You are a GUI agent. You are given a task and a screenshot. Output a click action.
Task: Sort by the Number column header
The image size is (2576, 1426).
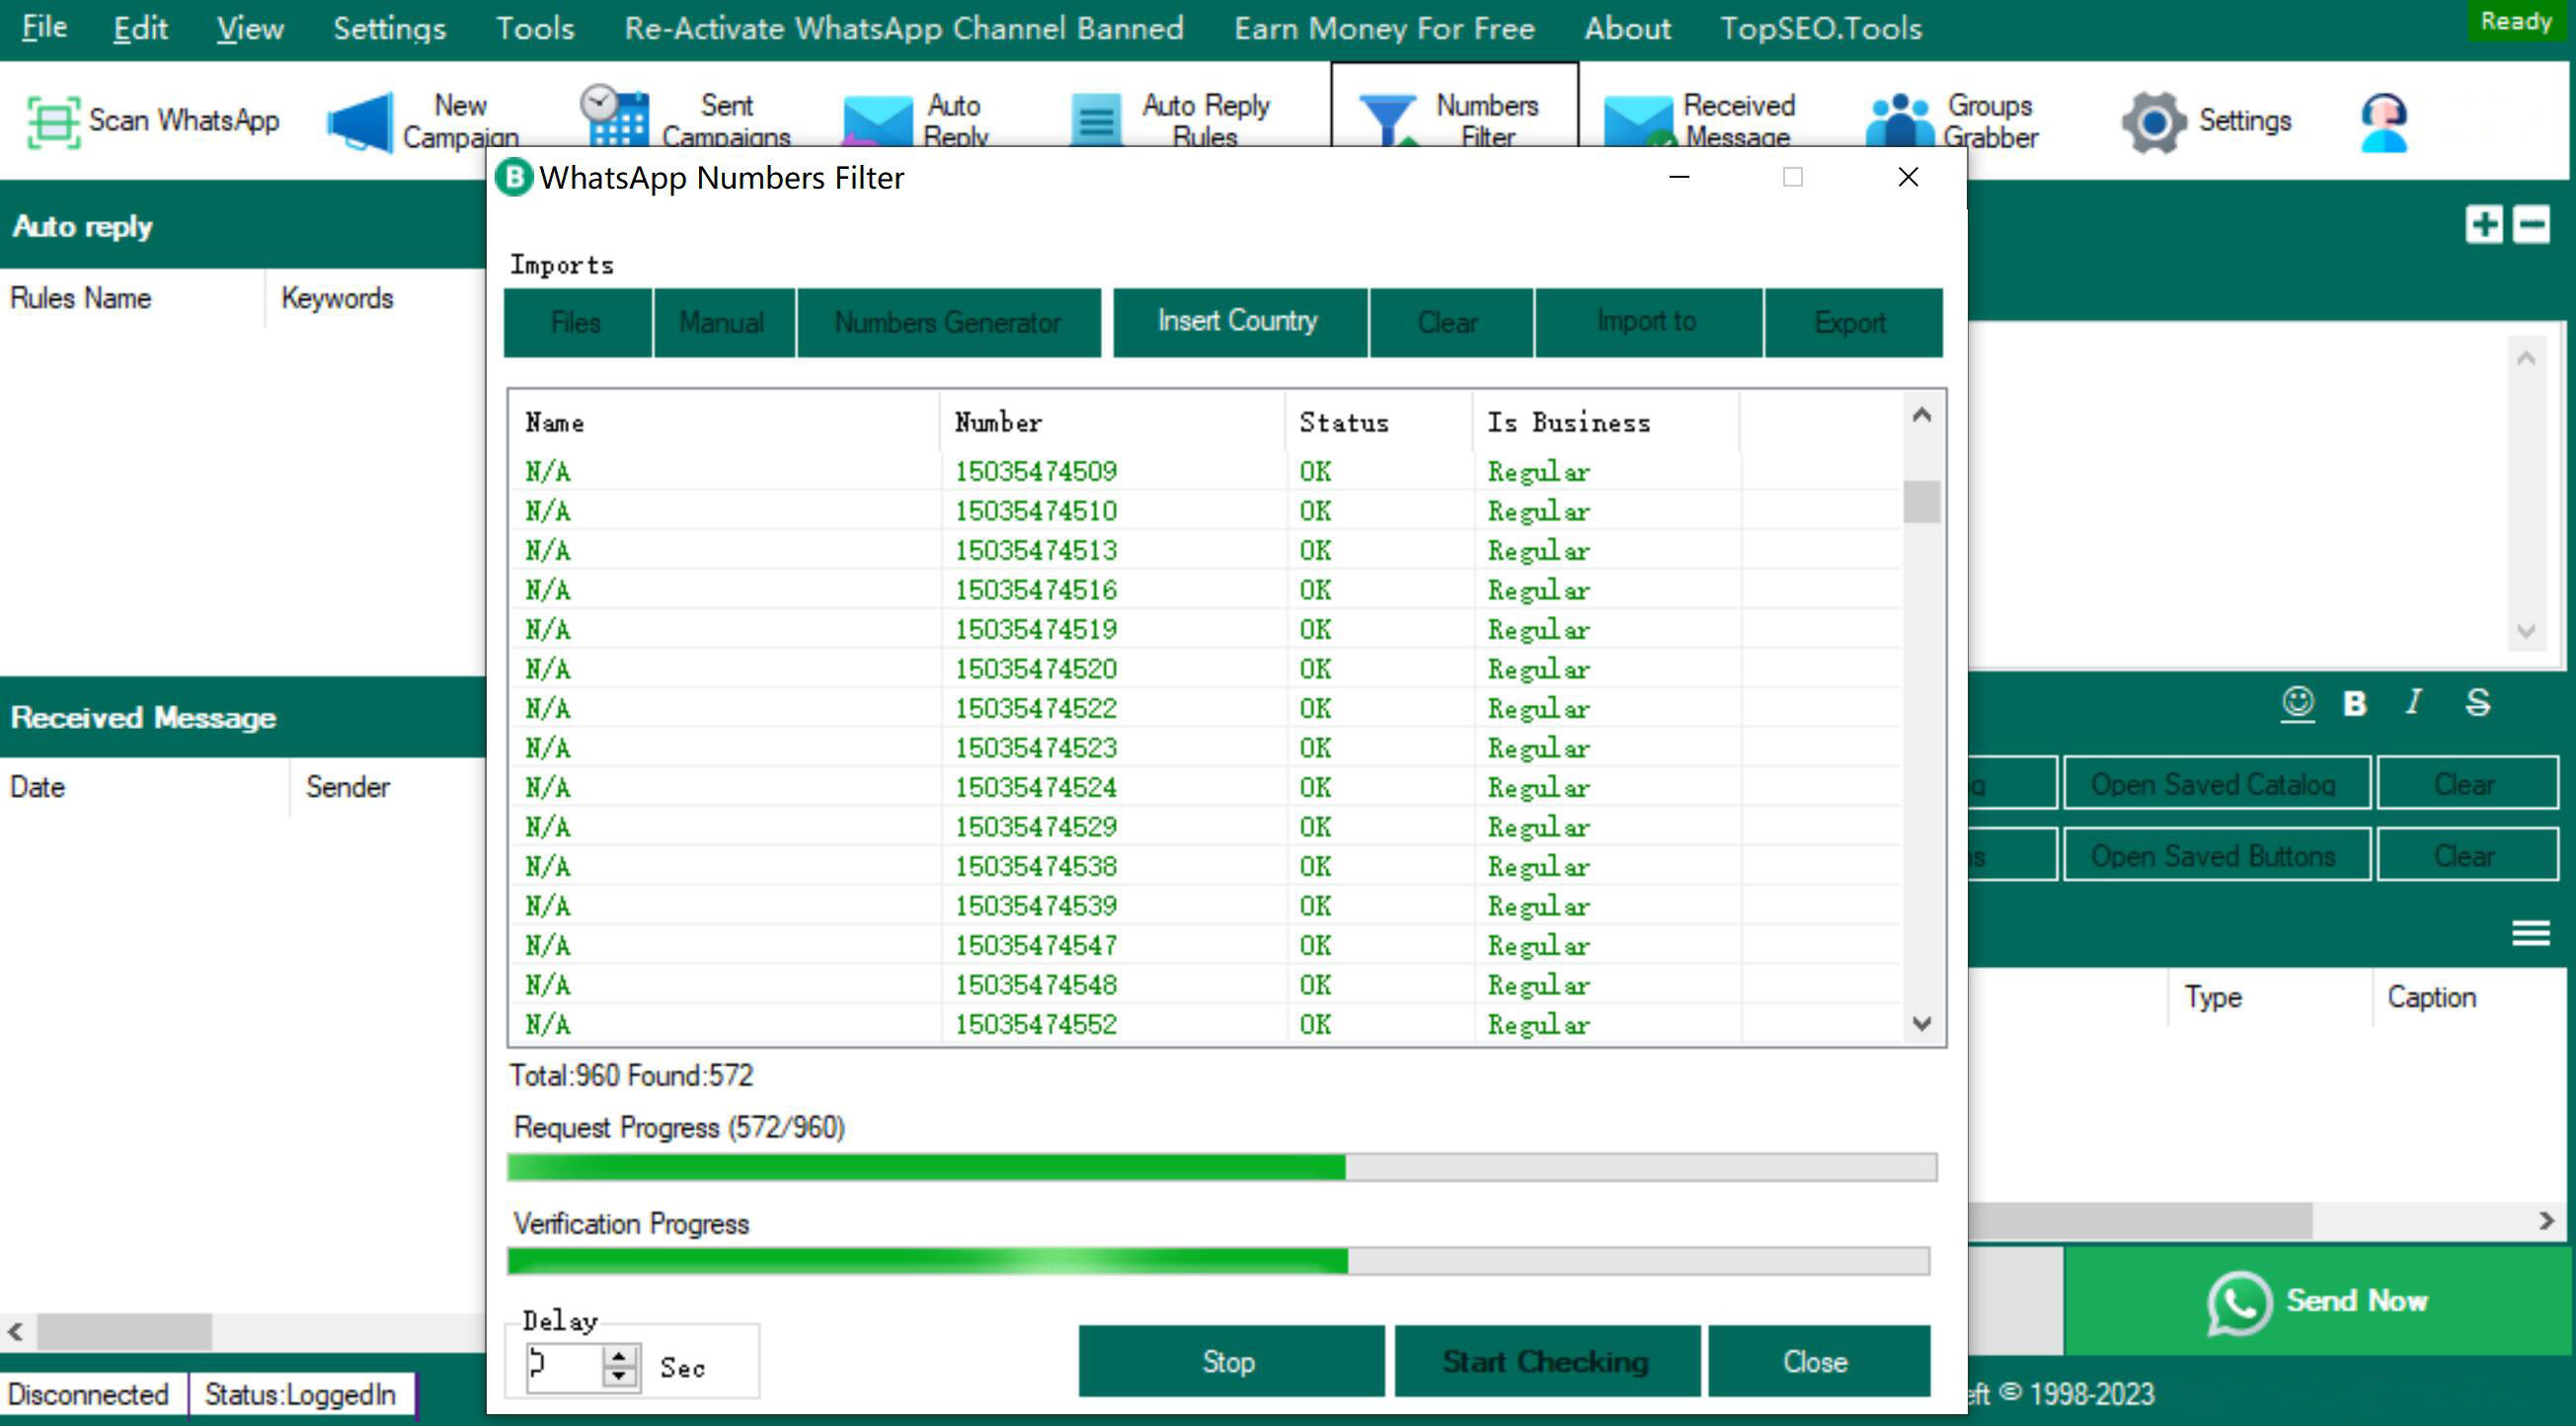coord(1112,423)
